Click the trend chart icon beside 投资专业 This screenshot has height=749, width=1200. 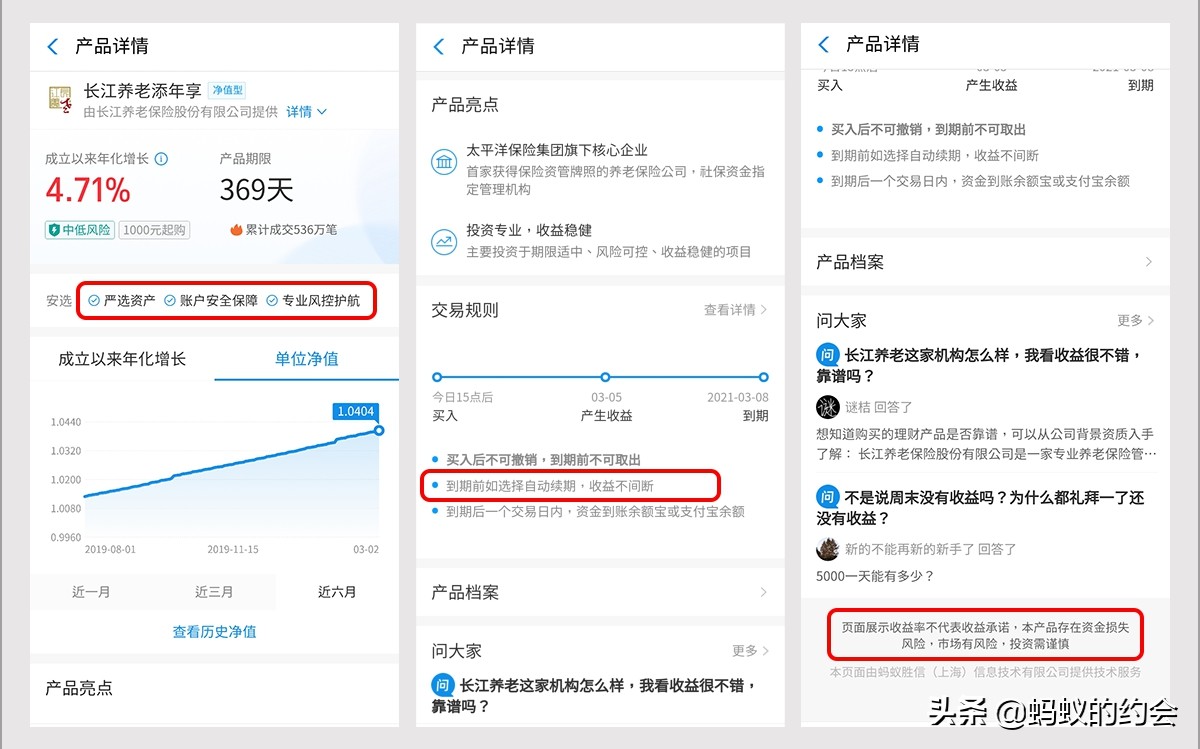click(x=444, y=243)
